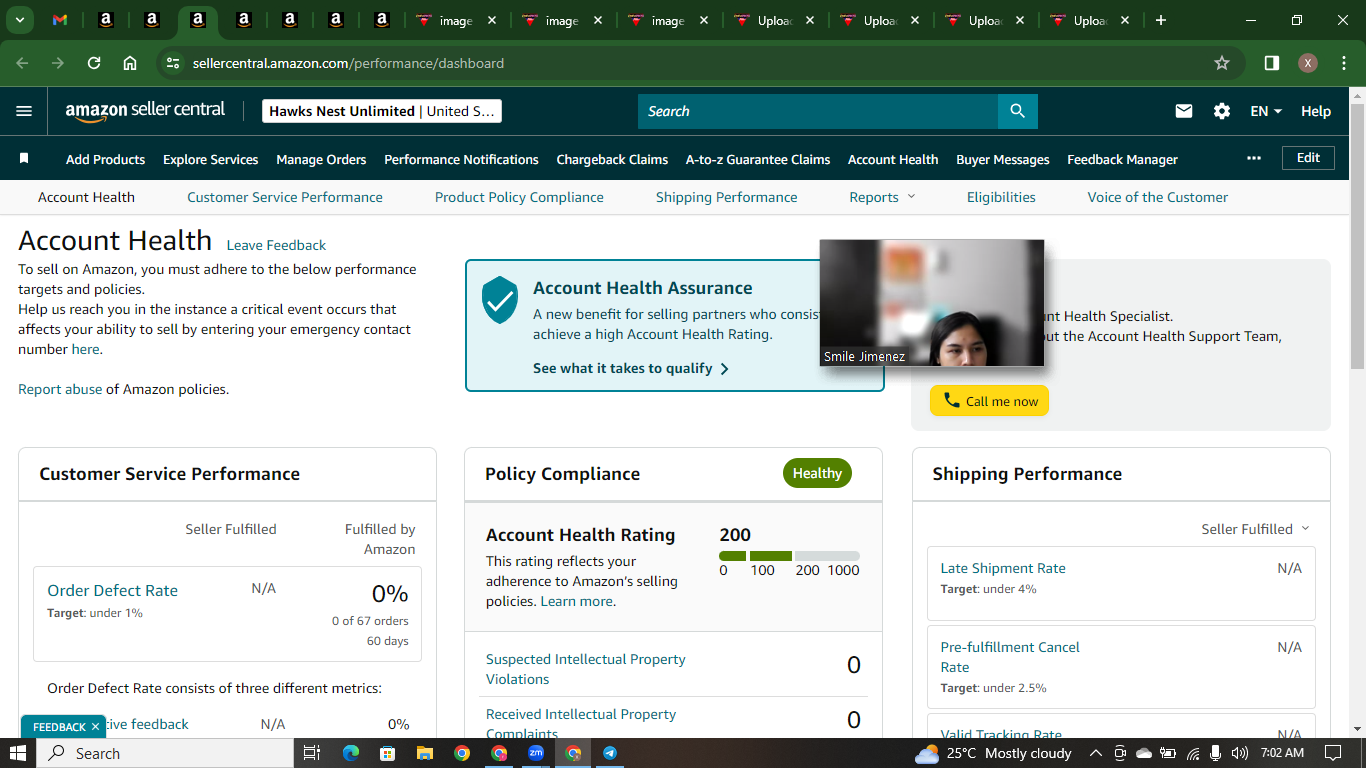Open Task View on the taskbar
Image resolution: width=1366 pixels, height=768 pixels.
[312, 753]
